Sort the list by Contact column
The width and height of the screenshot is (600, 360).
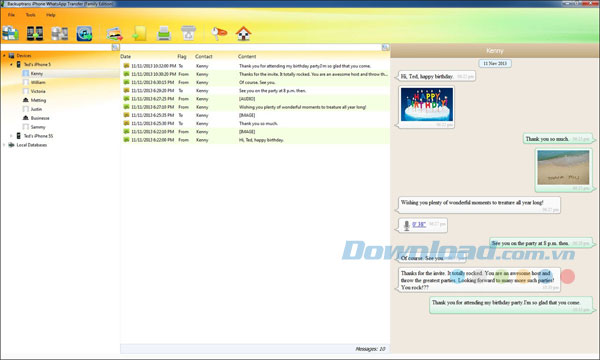coord(204,56)
